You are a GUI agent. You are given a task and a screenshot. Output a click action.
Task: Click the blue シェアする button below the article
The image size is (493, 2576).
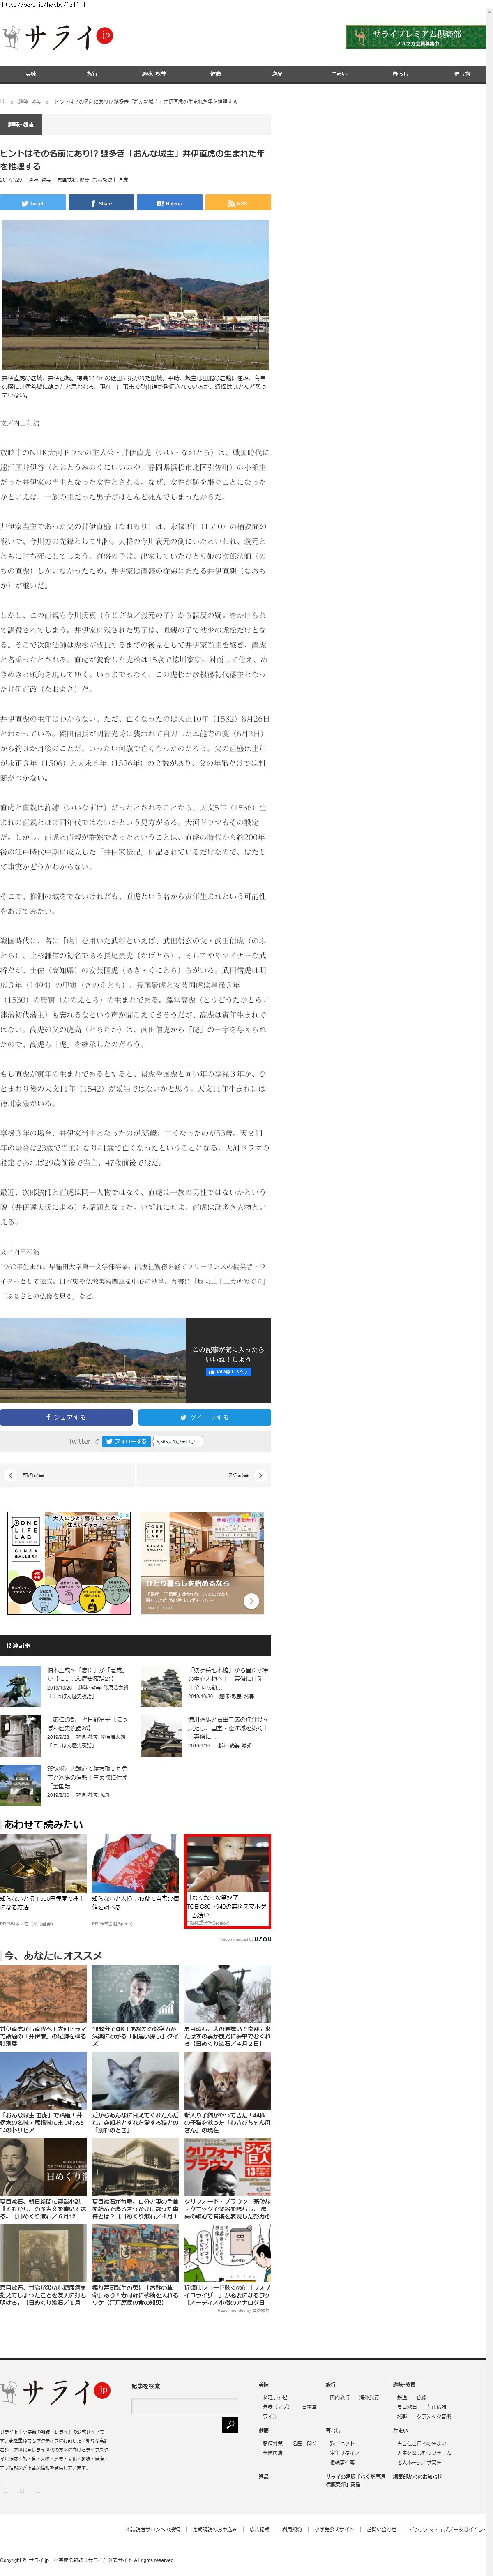point(66,1417)
